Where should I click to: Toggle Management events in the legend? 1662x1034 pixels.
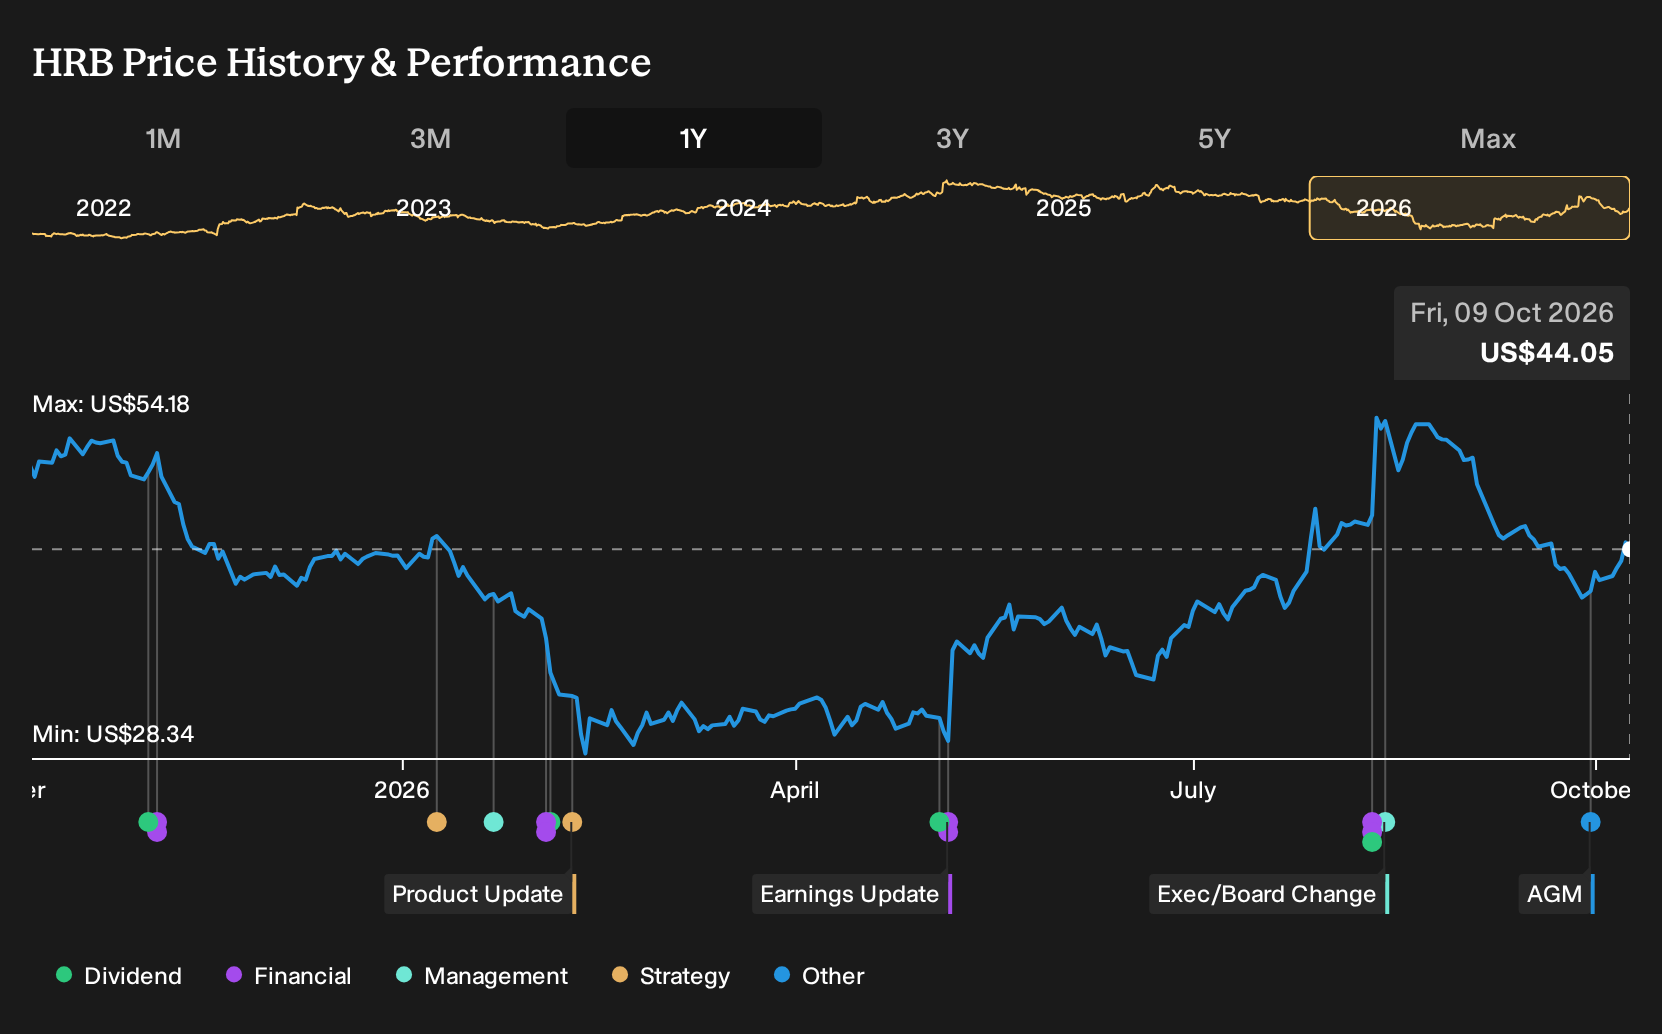(482, 976)
